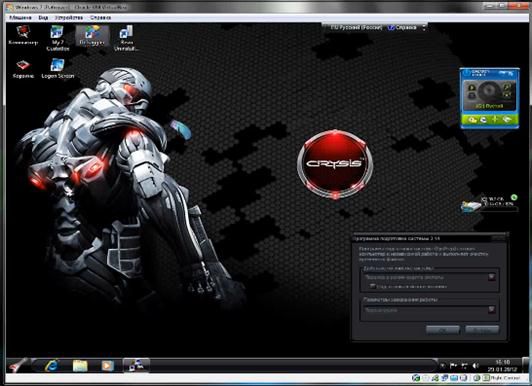Open the Справка menu in VirtualBox menu bar
This screenshot has height=386, width=532.
click(100, 17)
